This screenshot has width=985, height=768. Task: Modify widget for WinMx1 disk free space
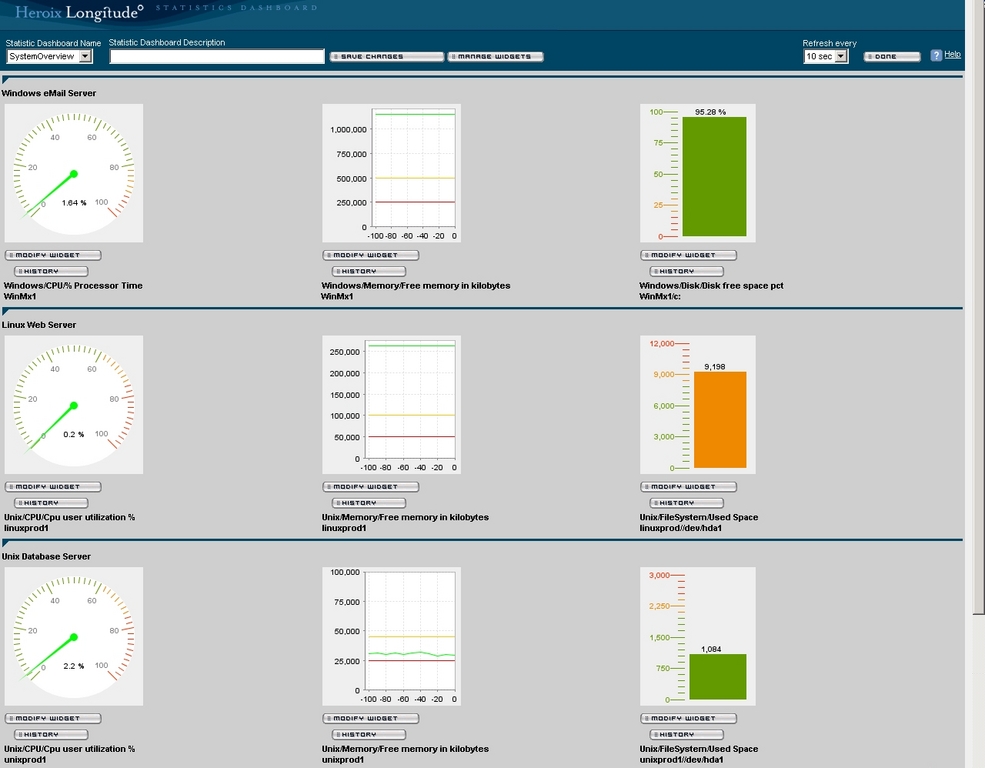pyautogui.click(x=688, y=255)
